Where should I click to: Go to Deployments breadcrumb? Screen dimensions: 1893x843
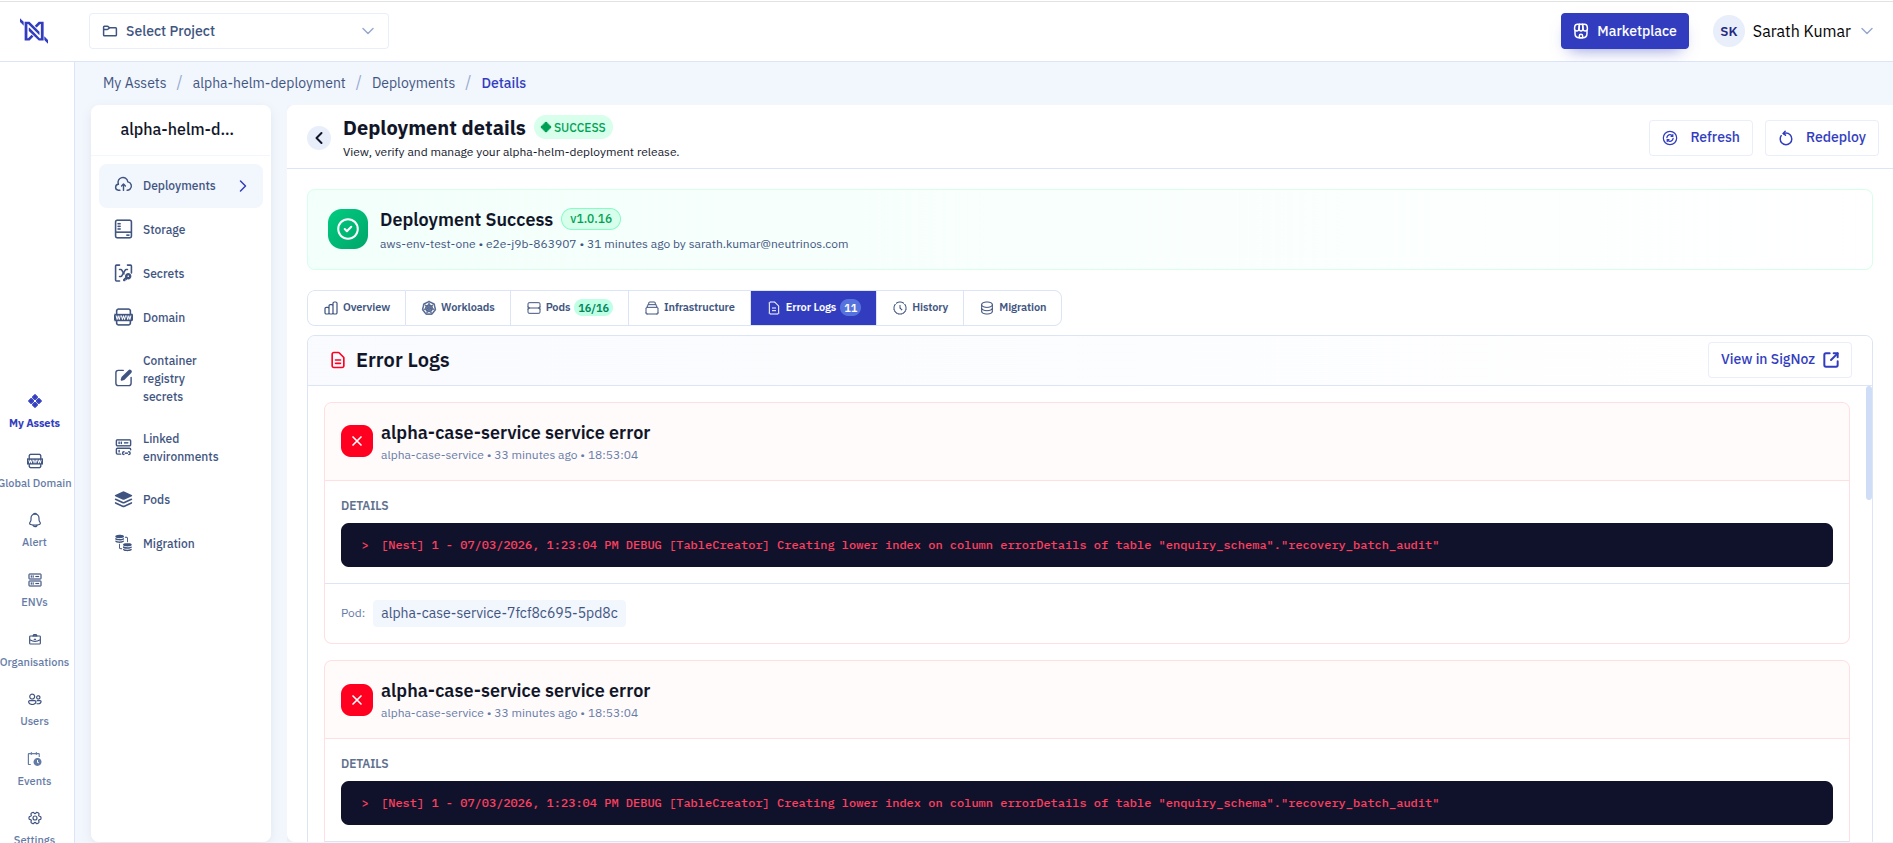coord(413,83)
